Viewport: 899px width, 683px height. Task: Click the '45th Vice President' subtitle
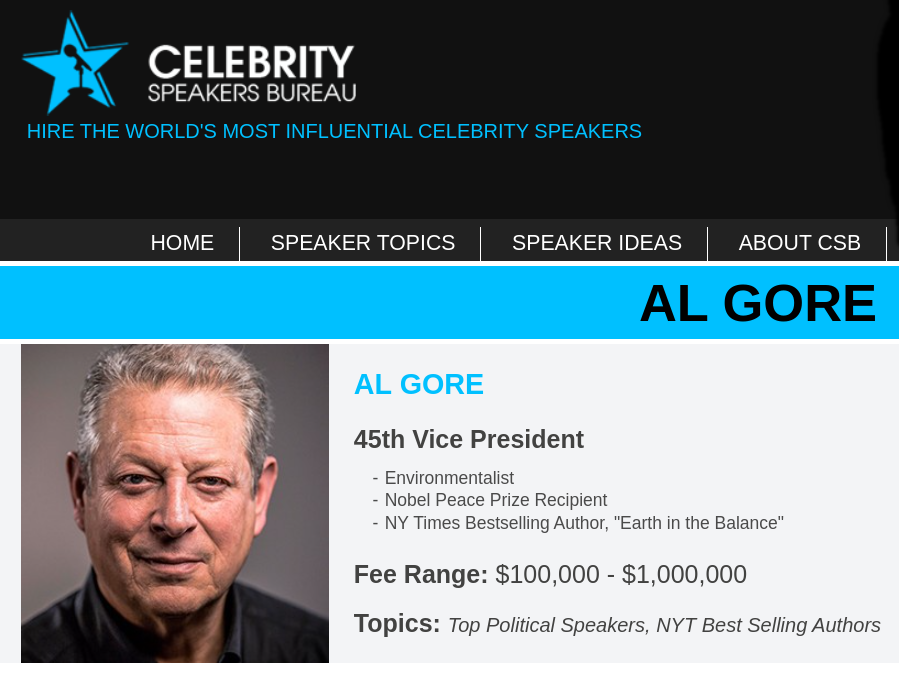click(x=469, y=439)
